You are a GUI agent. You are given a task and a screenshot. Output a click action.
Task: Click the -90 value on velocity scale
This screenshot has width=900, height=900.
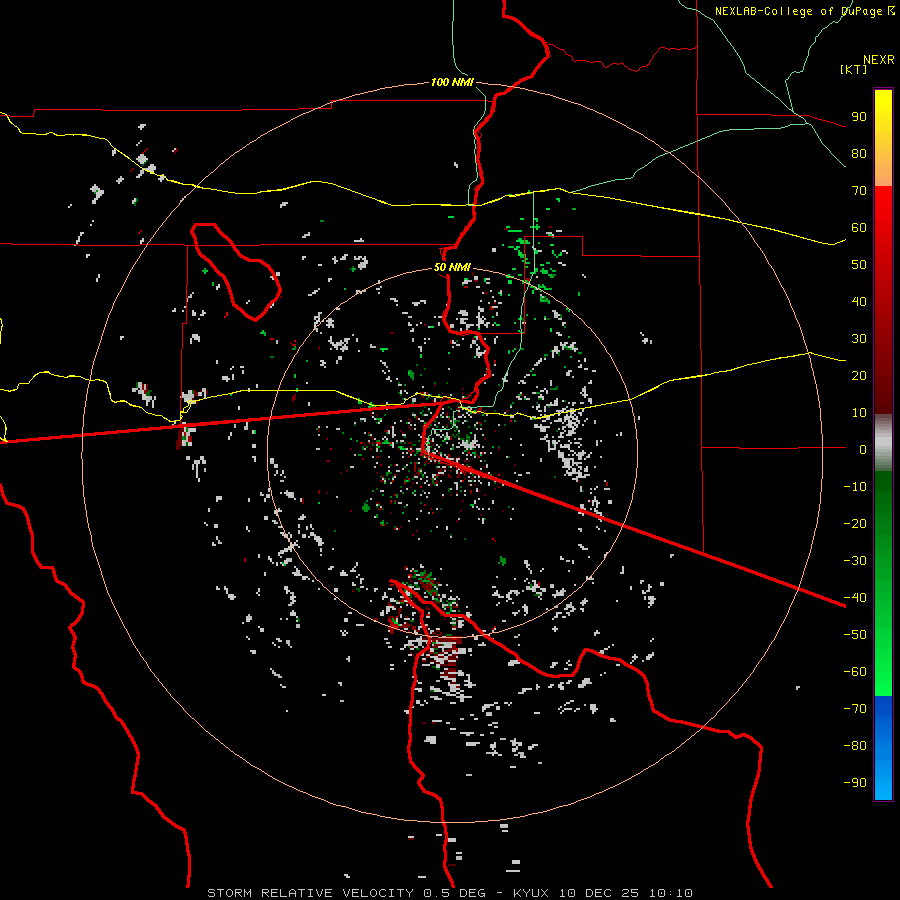click(855, 783)
